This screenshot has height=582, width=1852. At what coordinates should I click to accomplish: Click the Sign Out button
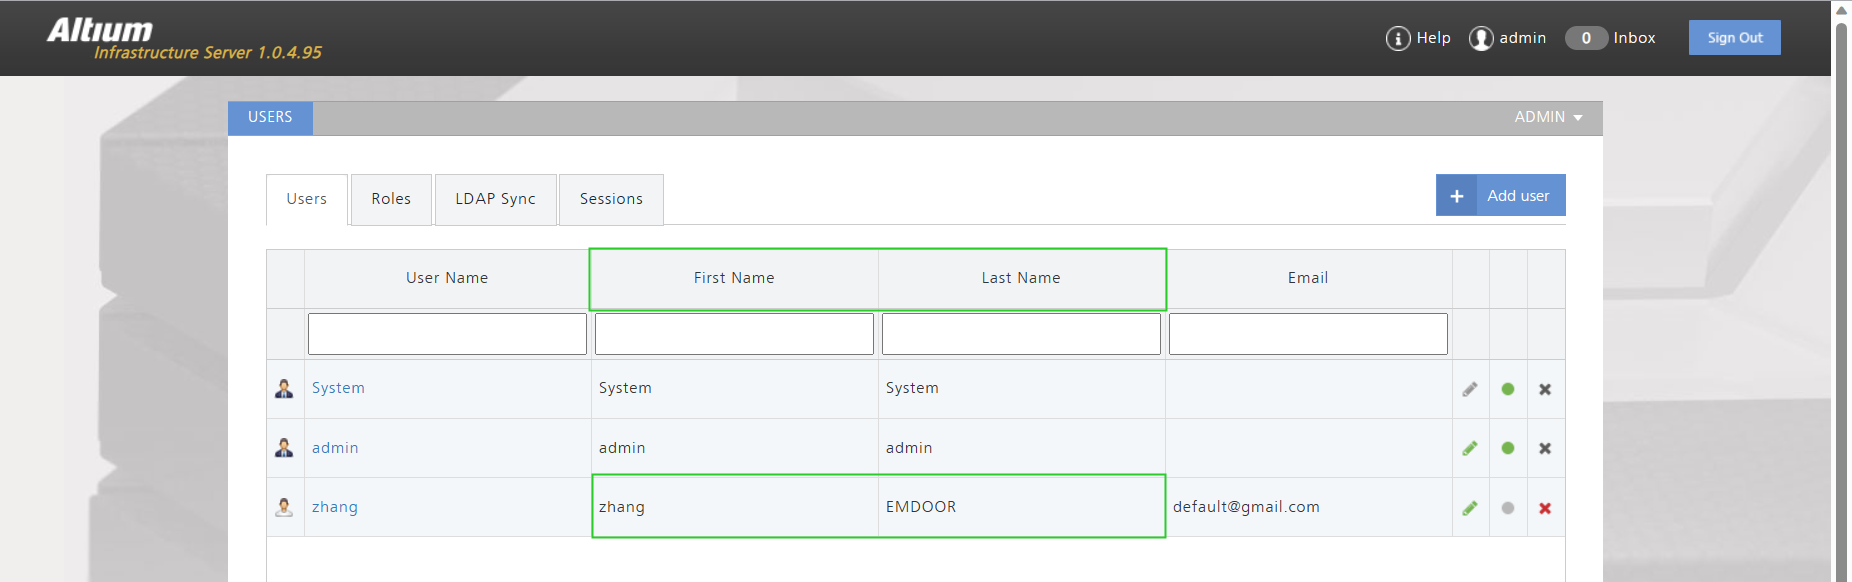click(x=1734, y=38)
